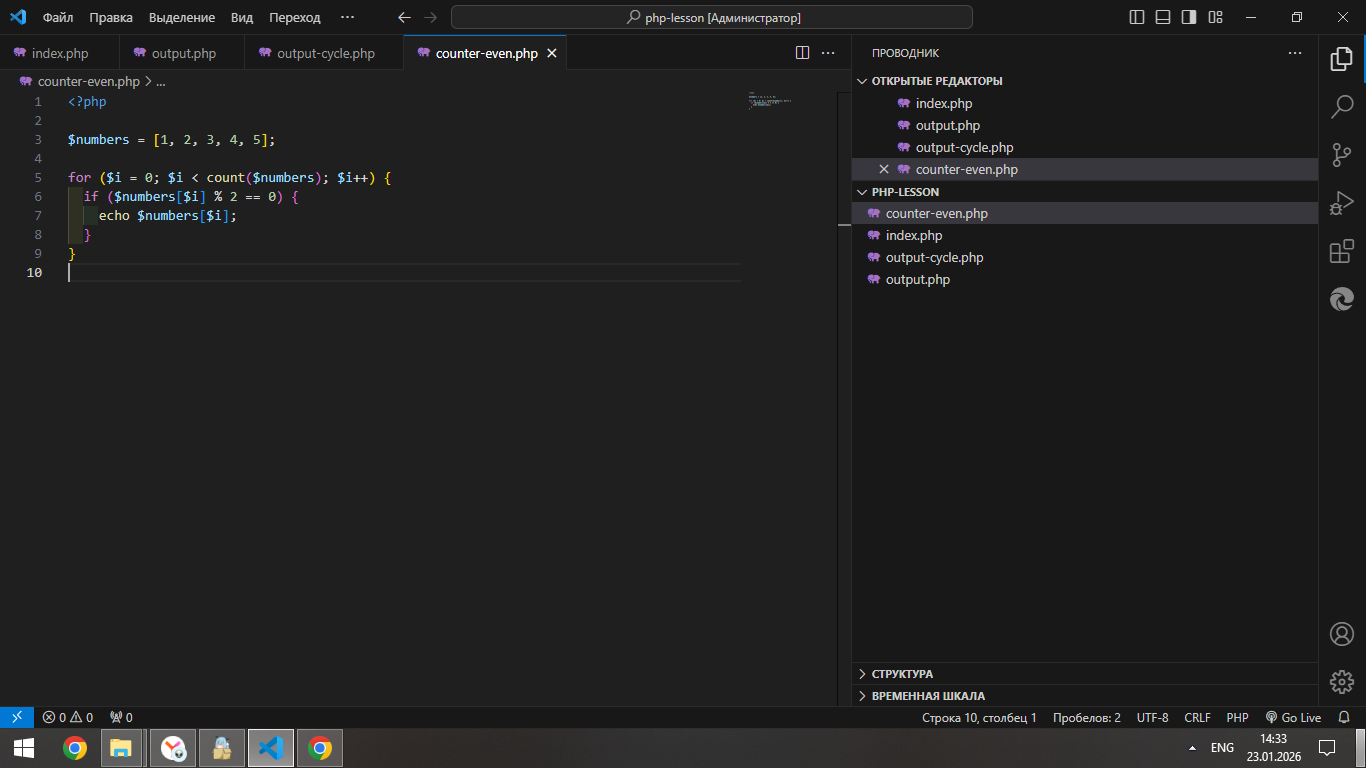Image resolution: width=1366 pixels, height=768 pixels.
Task: Open the Source Control view
Action: tap(1342, 155)
